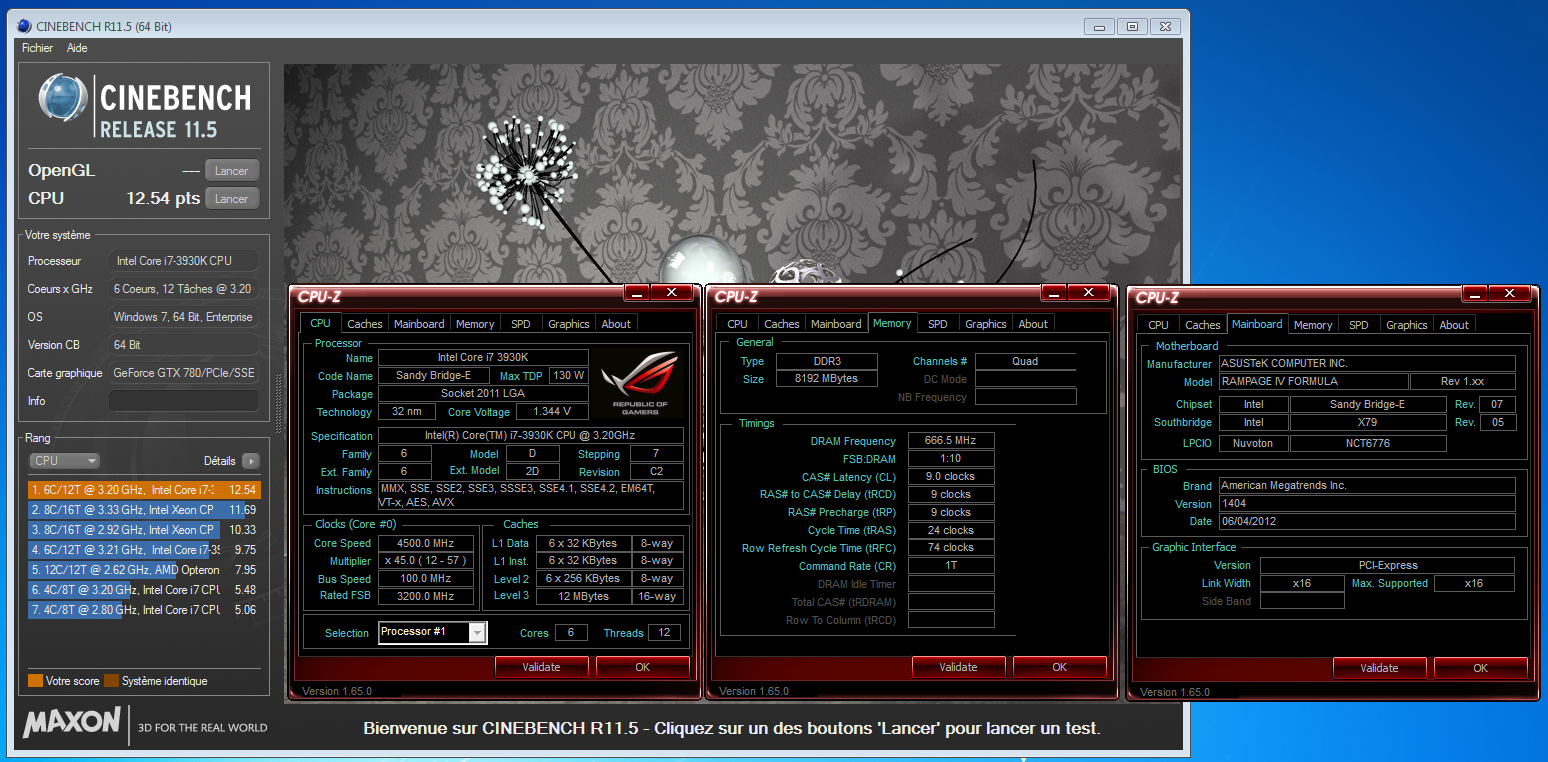Click the Republic of Gamers logo
Image resolution: width=1548 pixels, height=762 pixels.
[642, 384]
